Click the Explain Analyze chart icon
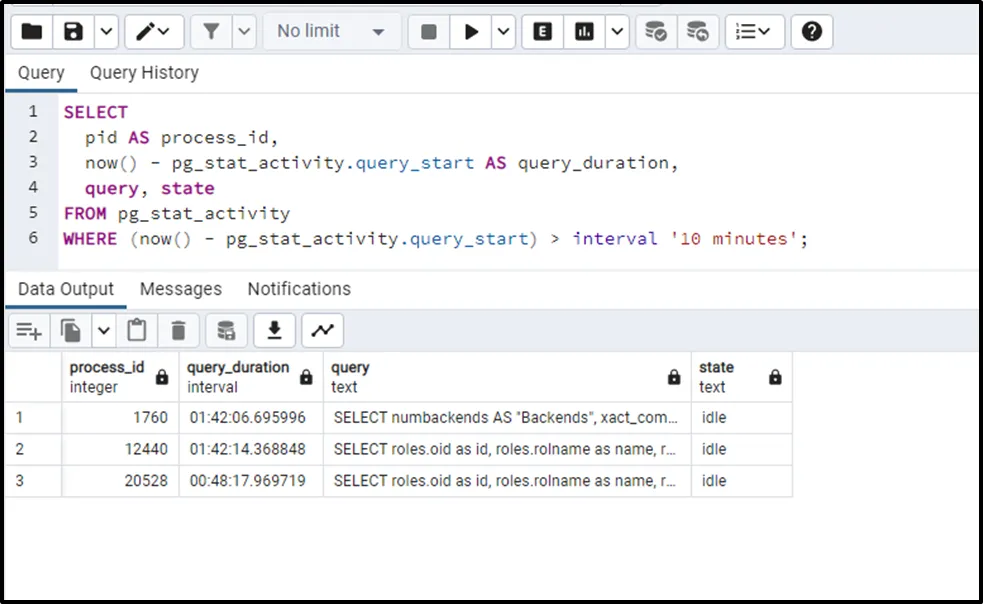This screenshot has height=604, width=983. (x=583, y=32)
